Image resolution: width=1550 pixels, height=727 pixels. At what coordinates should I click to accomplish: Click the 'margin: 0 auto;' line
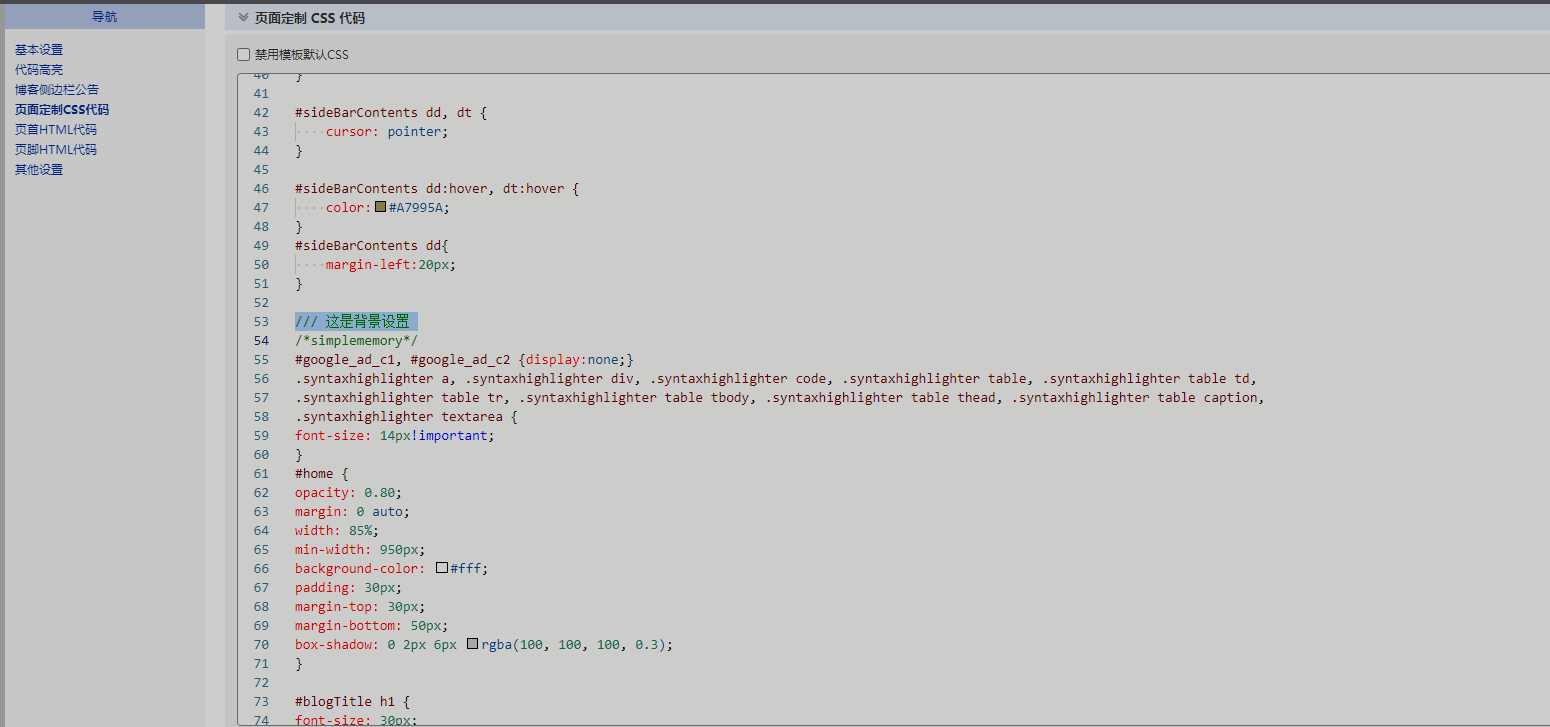[x=352, y=511]
